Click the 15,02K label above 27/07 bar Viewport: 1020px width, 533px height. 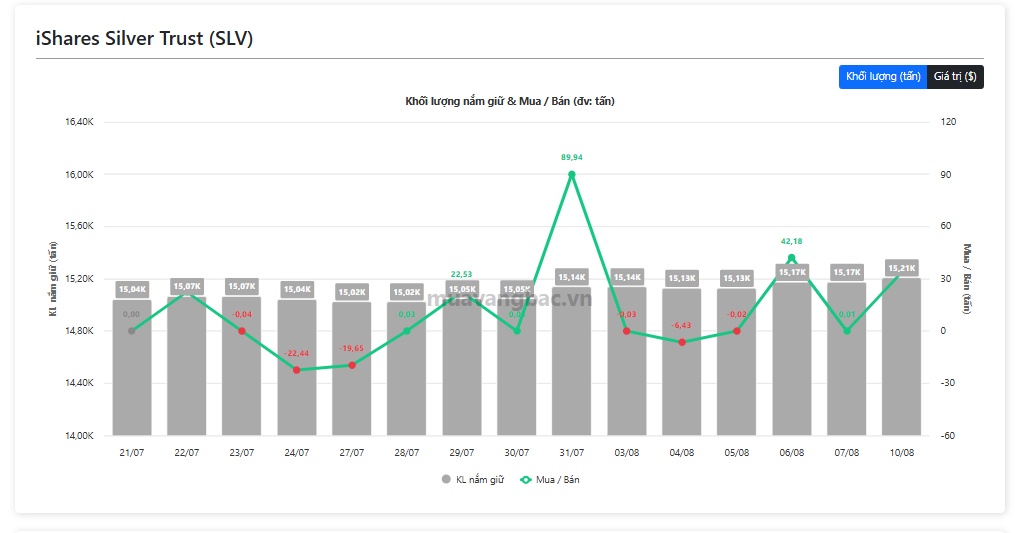point(352,292)
